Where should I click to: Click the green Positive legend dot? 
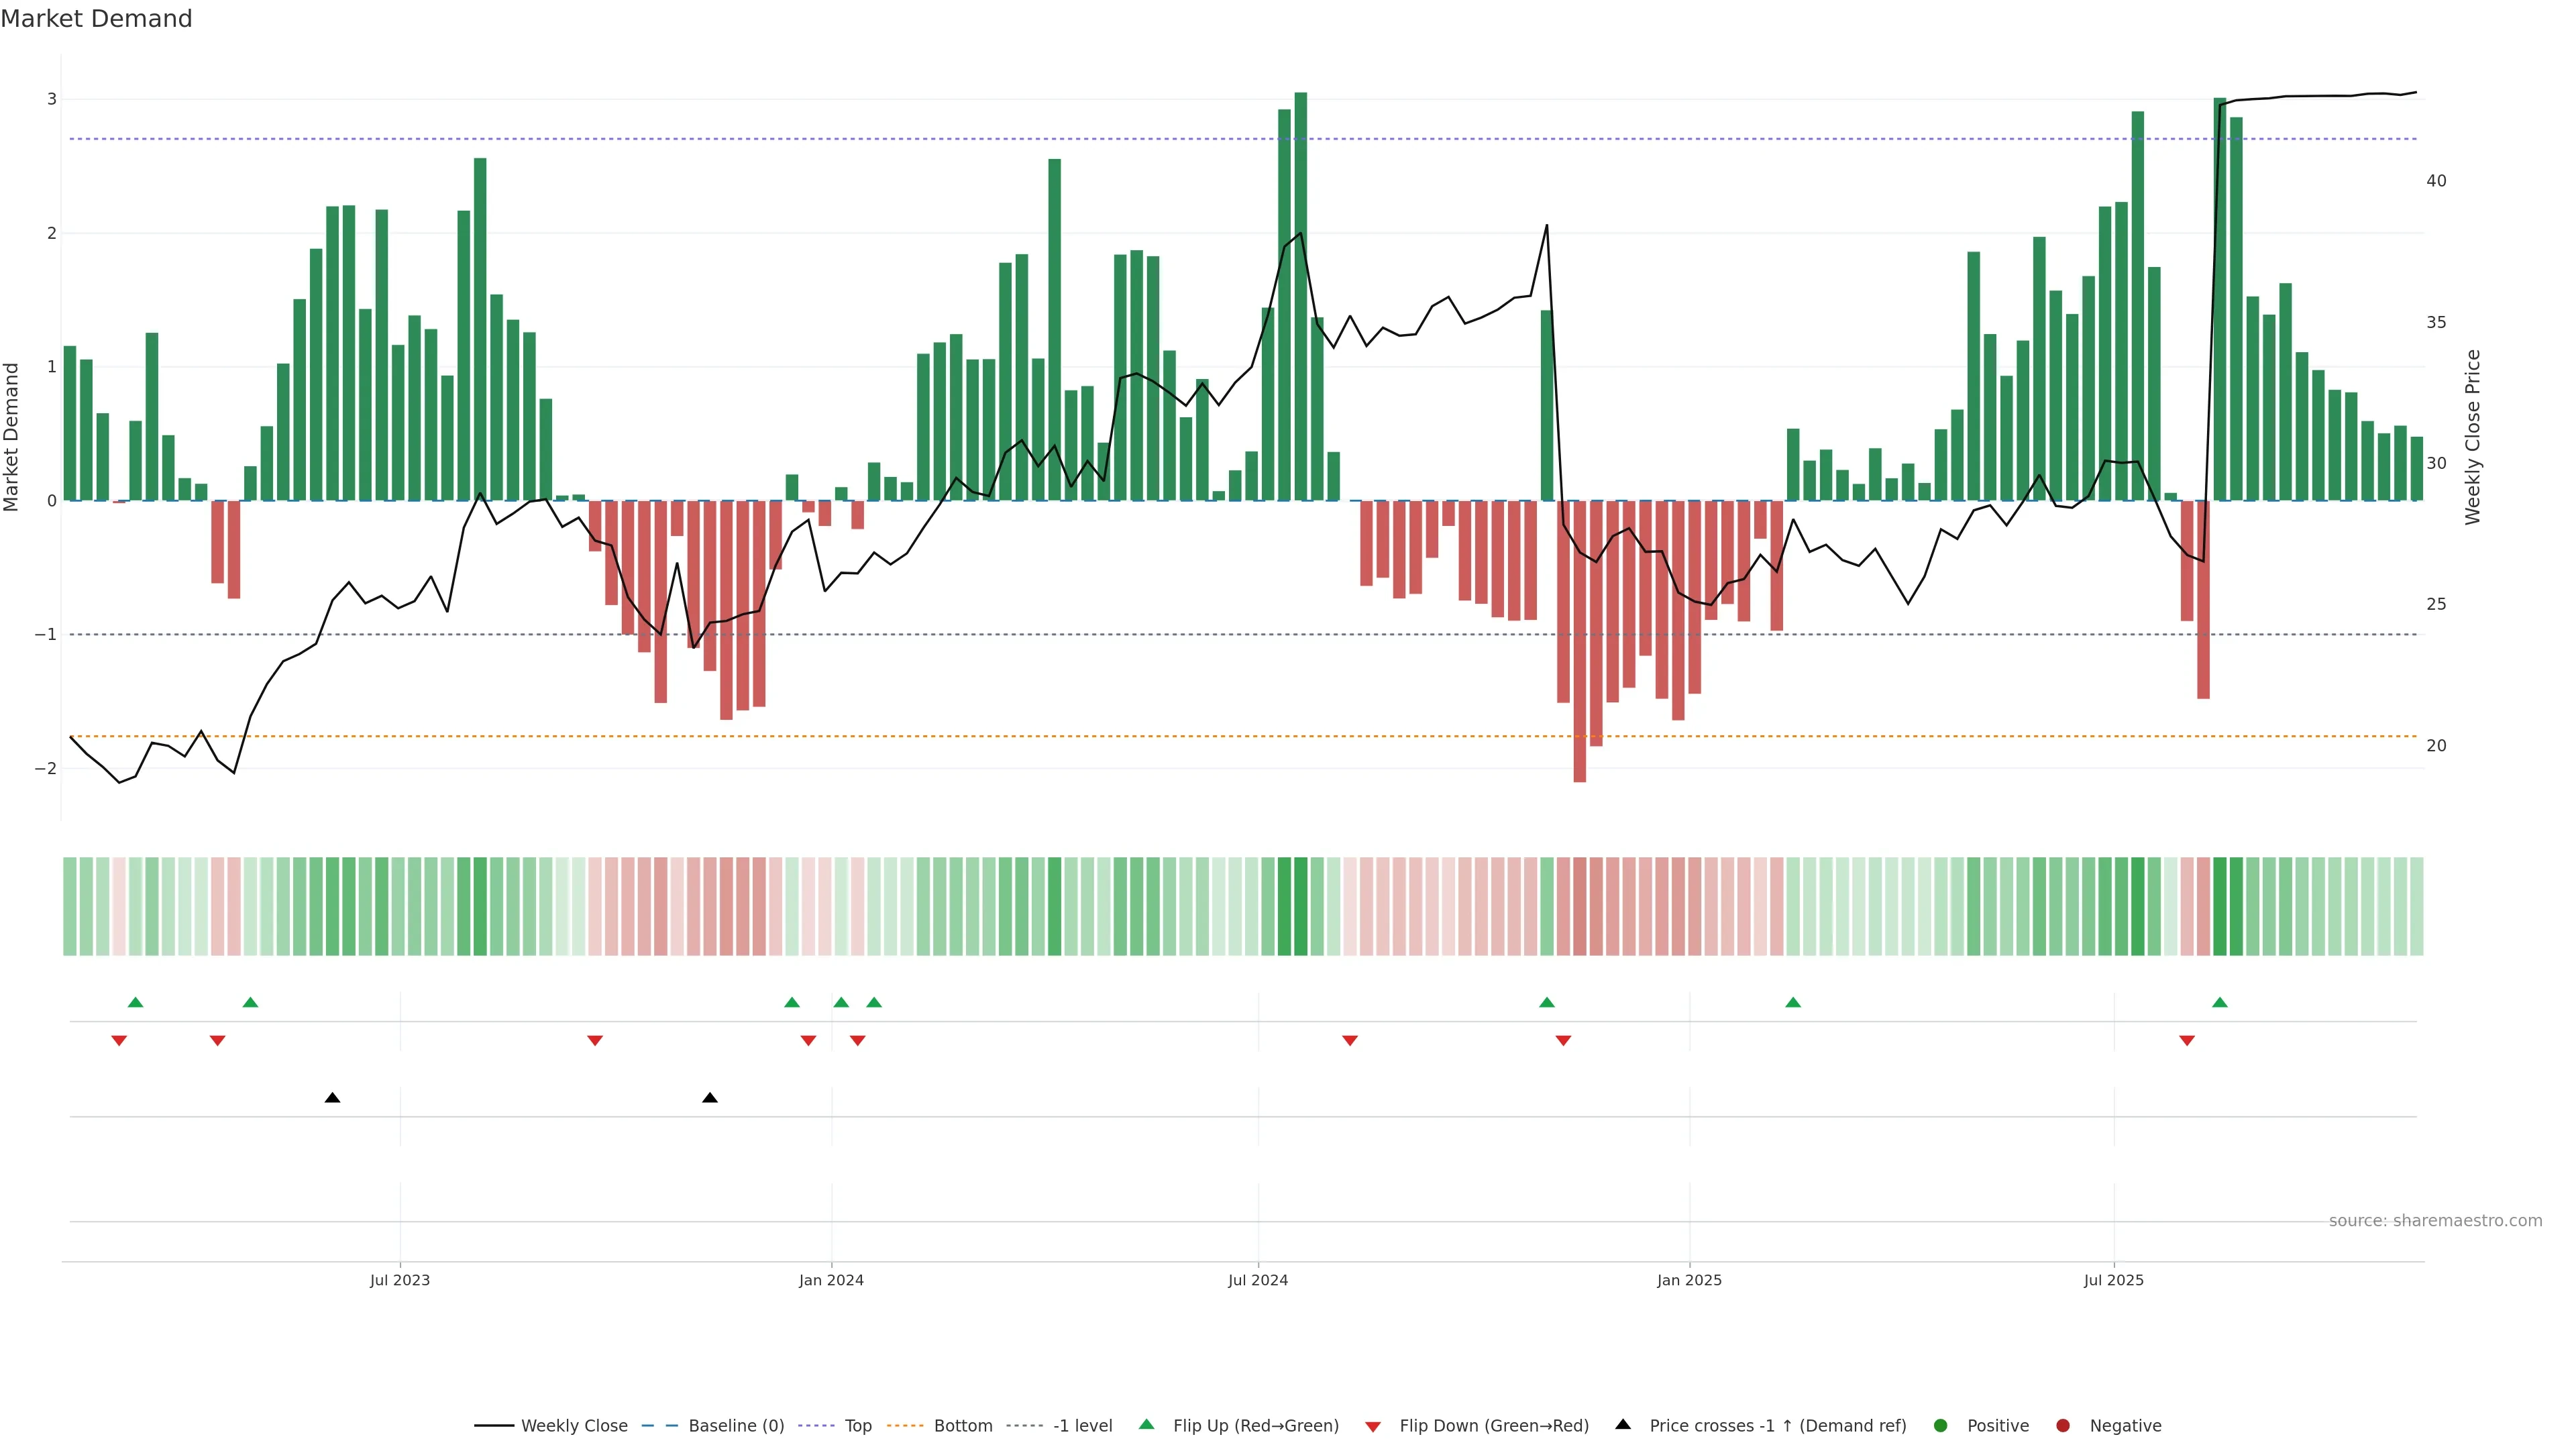[x=1941, y=1425]
